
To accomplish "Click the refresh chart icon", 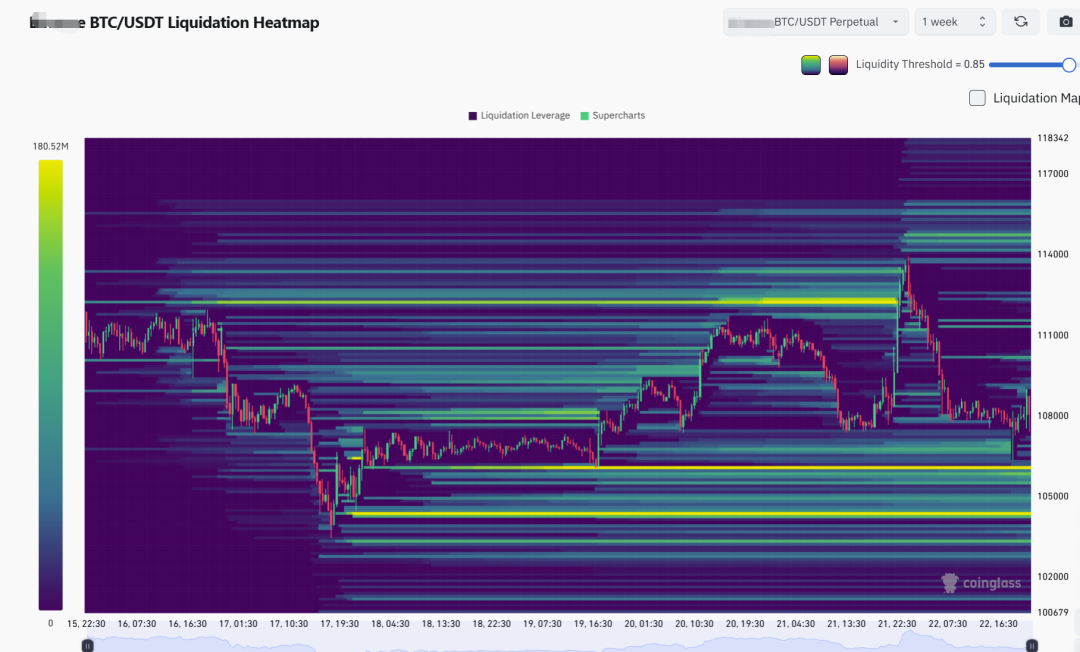I will [x=1020, y=22].
